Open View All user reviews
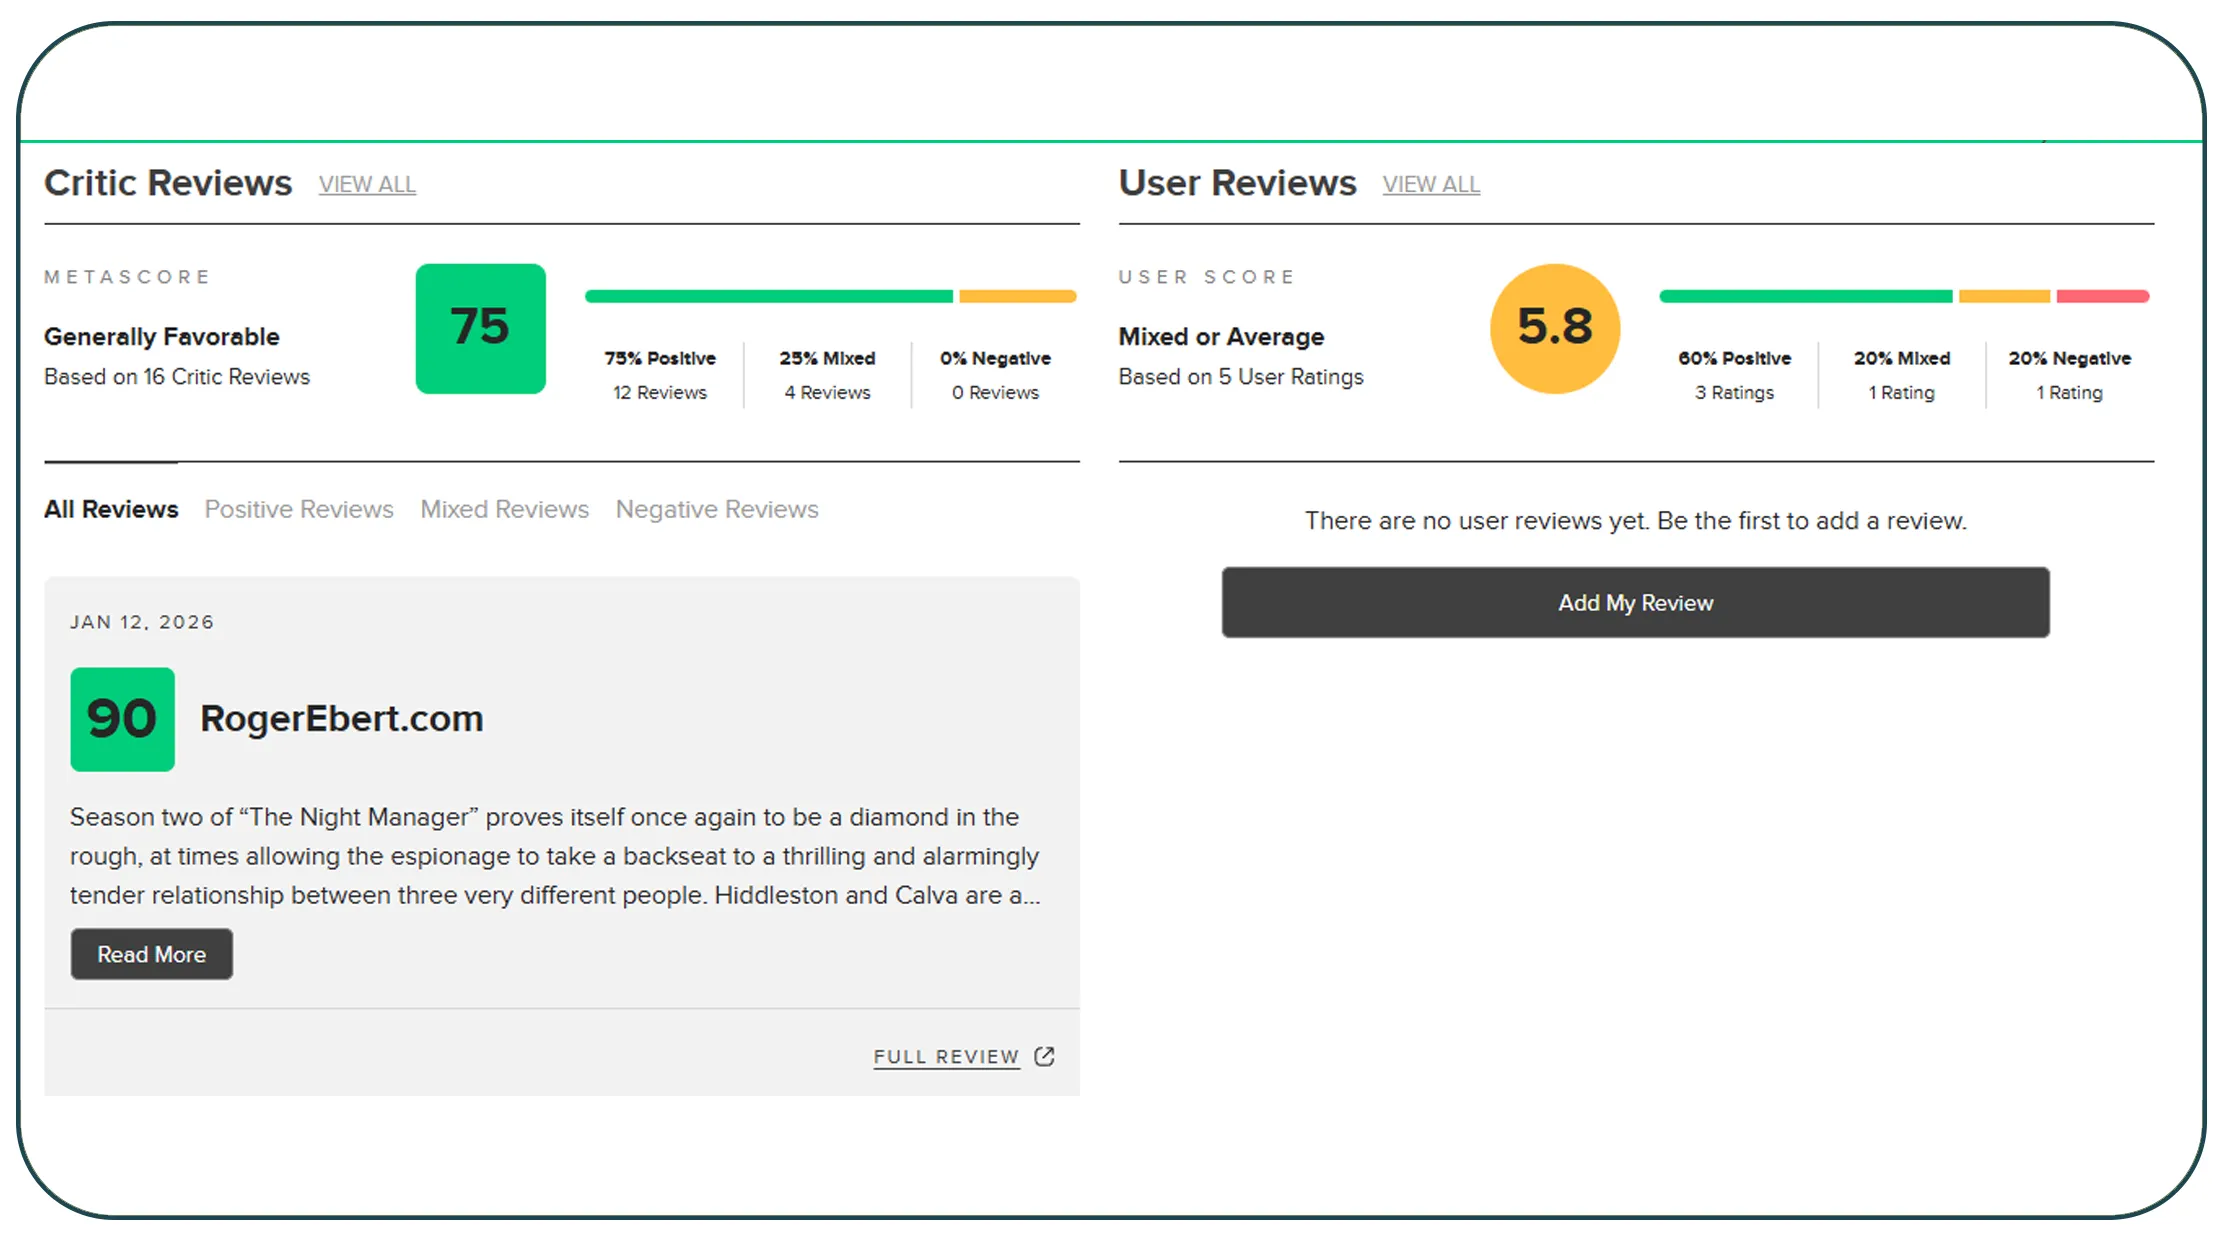Image resolution: width=2223 pixels, height=1240 pixels. click(x=1430, y=185)
